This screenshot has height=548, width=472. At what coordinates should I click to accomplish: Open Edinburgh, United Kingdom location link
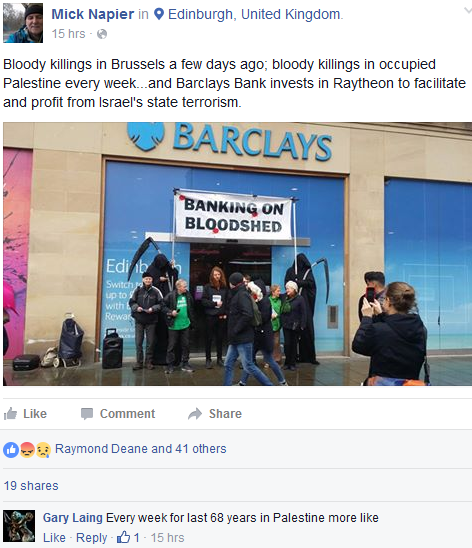coord(255,14)
